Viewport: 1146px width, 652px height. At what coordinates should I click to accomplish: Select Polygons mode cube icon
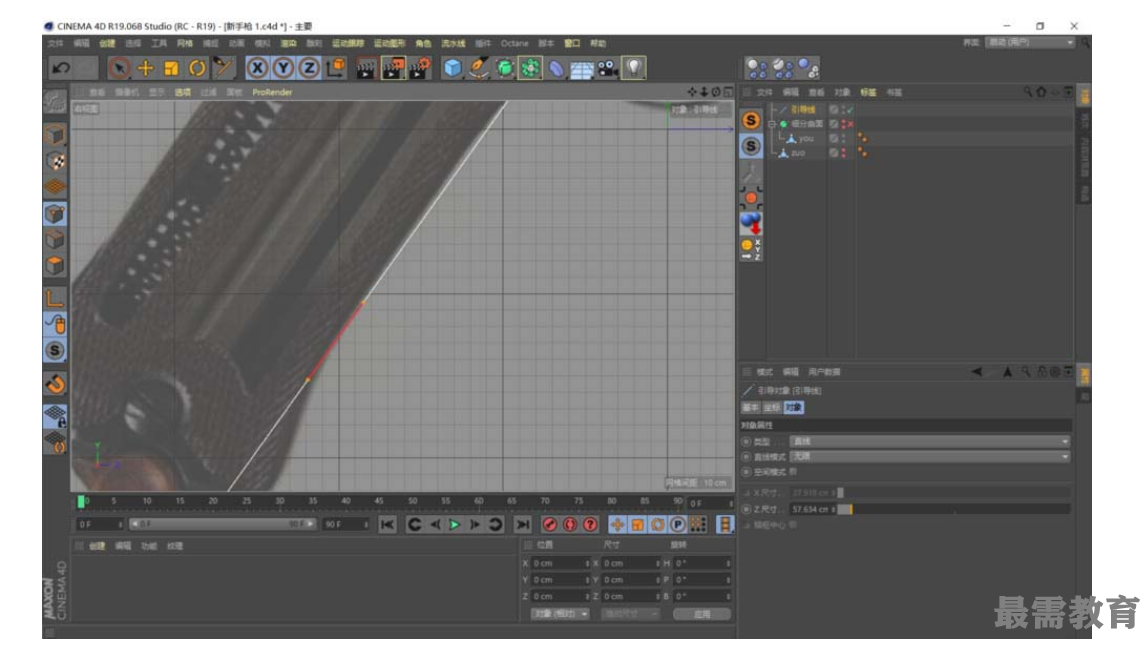(55, 265)
